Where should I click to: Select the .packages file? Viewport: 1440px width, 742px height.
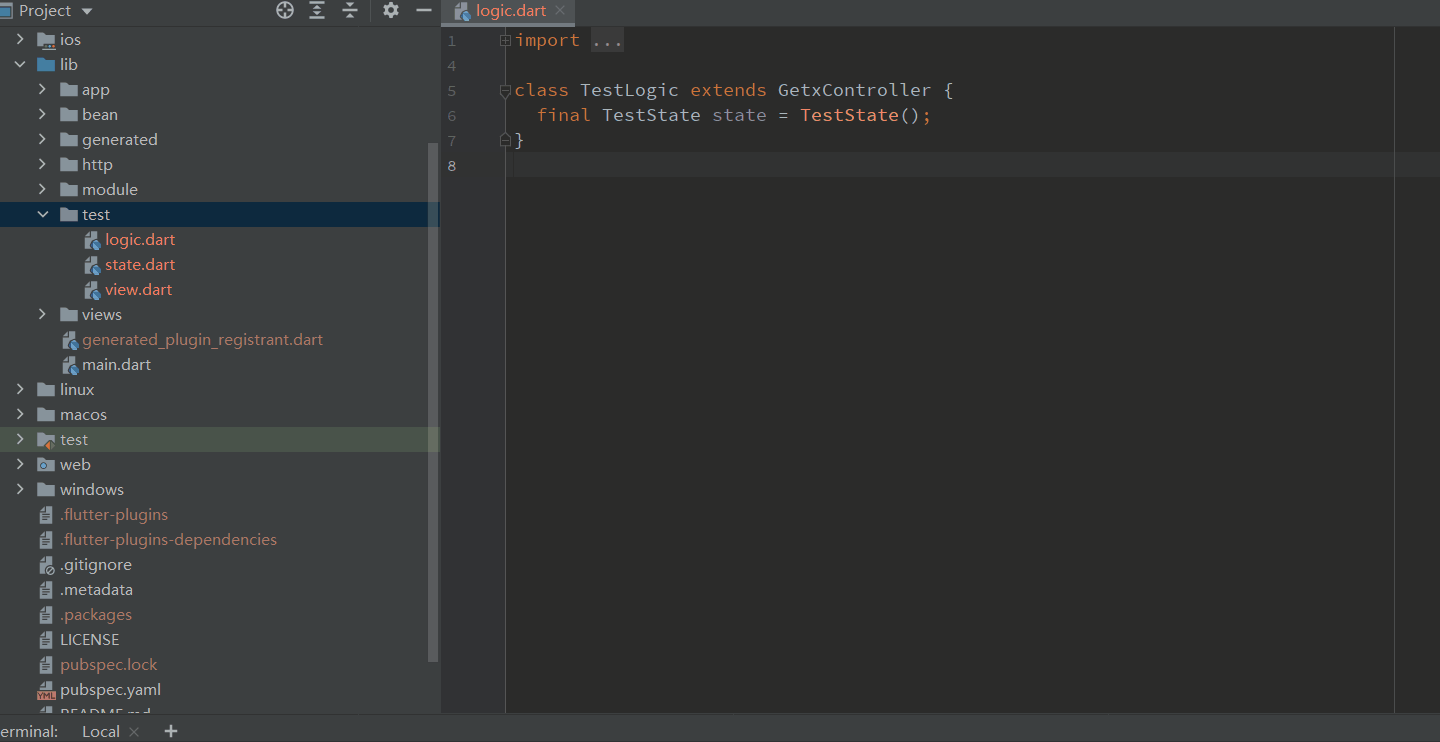pyautogui.click(x=96, y=614)
